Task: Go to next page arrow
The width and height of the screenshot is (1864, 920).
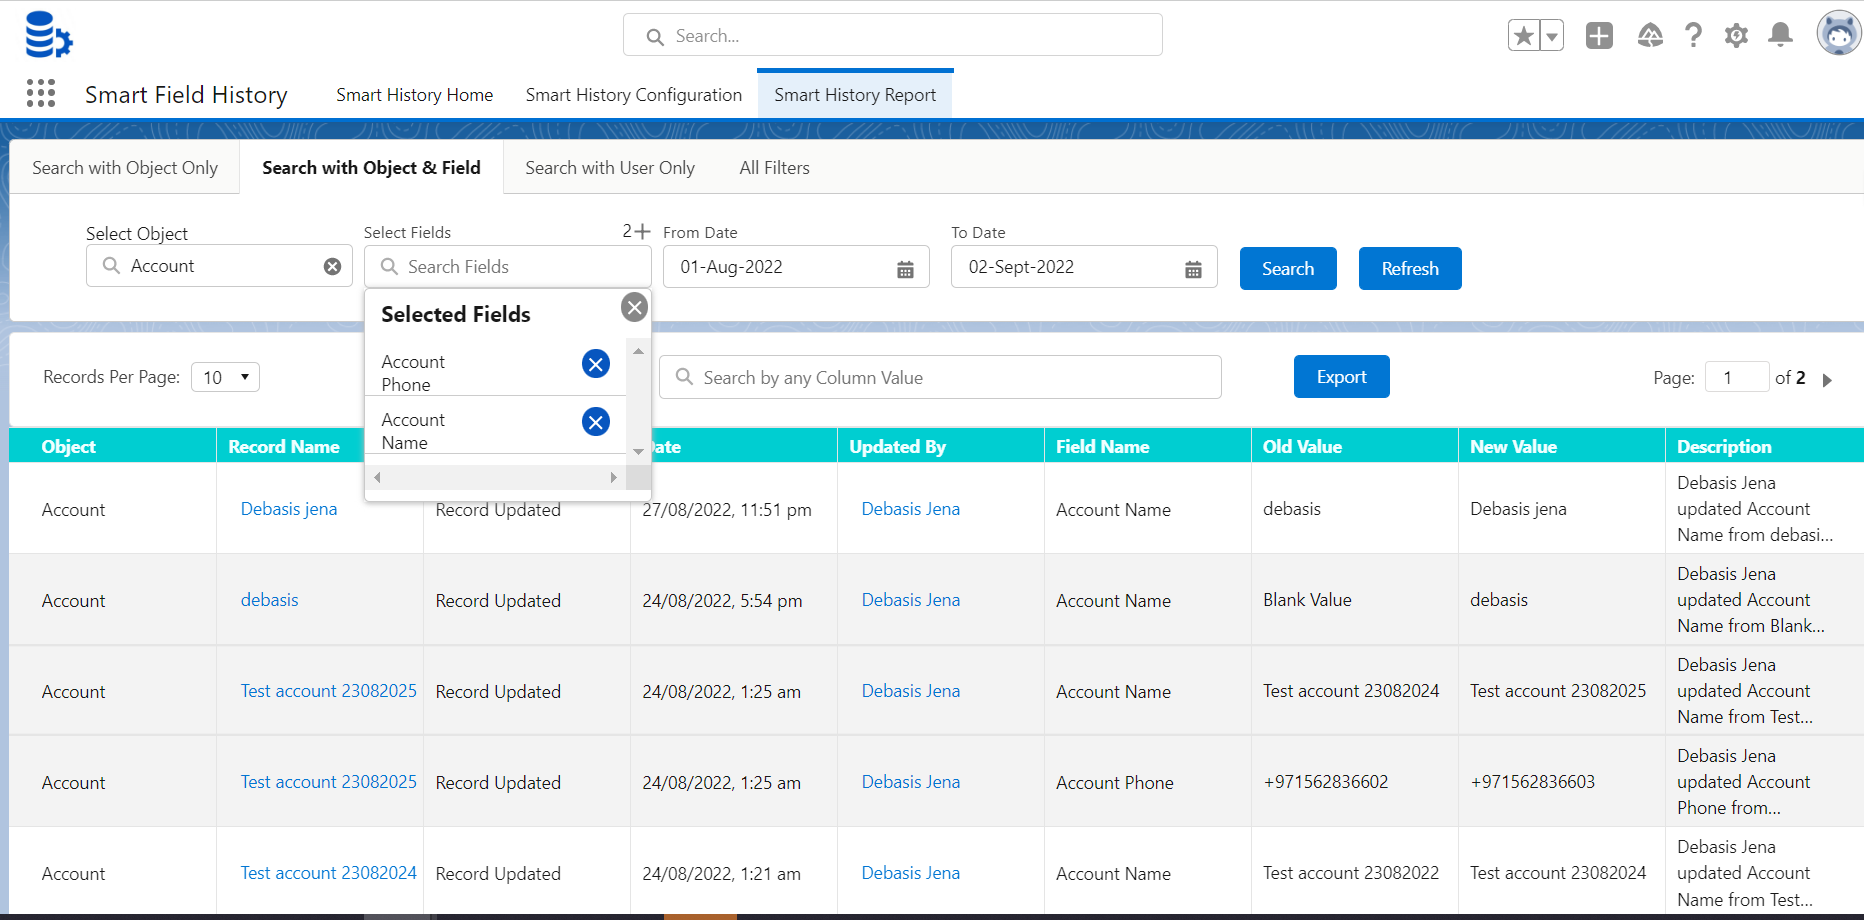Action: 1827,380
